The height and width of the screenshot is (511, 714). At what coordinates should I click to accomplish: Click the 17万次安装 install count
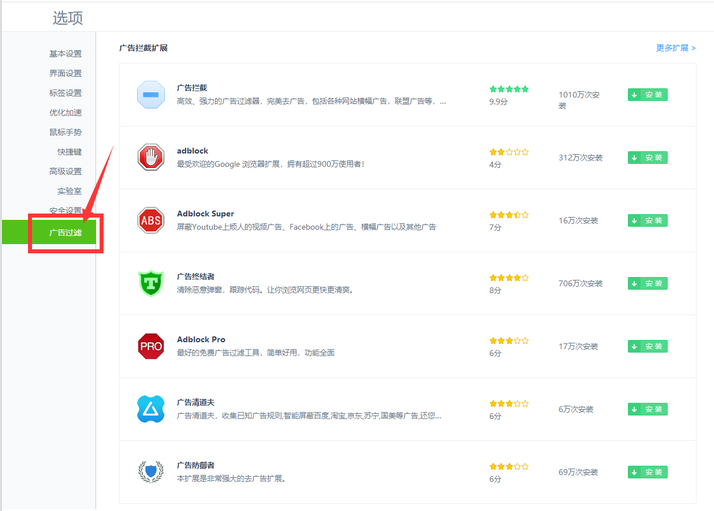click(578, 346)
